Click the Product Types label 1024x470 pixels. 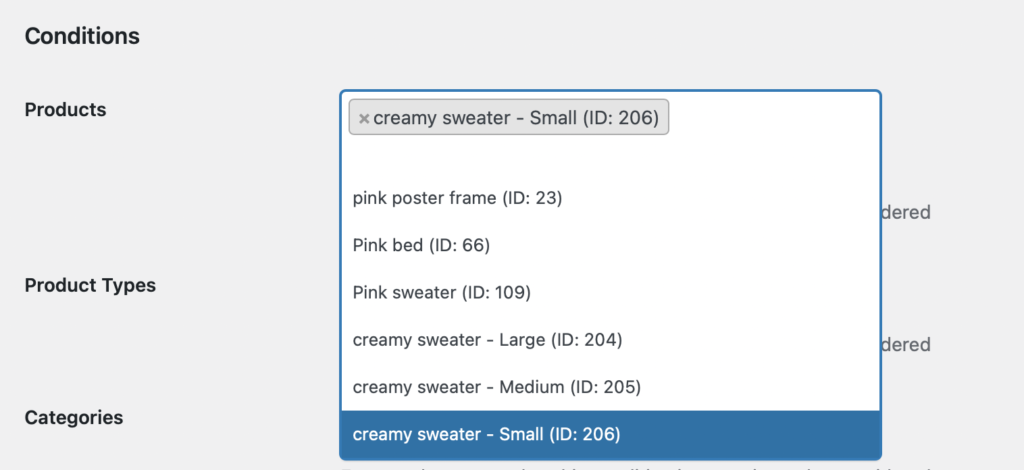[90, 285]
